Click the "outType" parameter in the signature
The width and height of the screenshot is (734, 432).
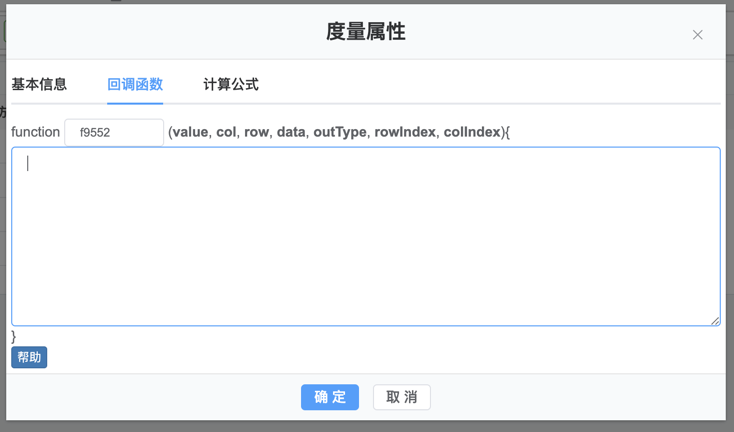click(x=340, y=132)
